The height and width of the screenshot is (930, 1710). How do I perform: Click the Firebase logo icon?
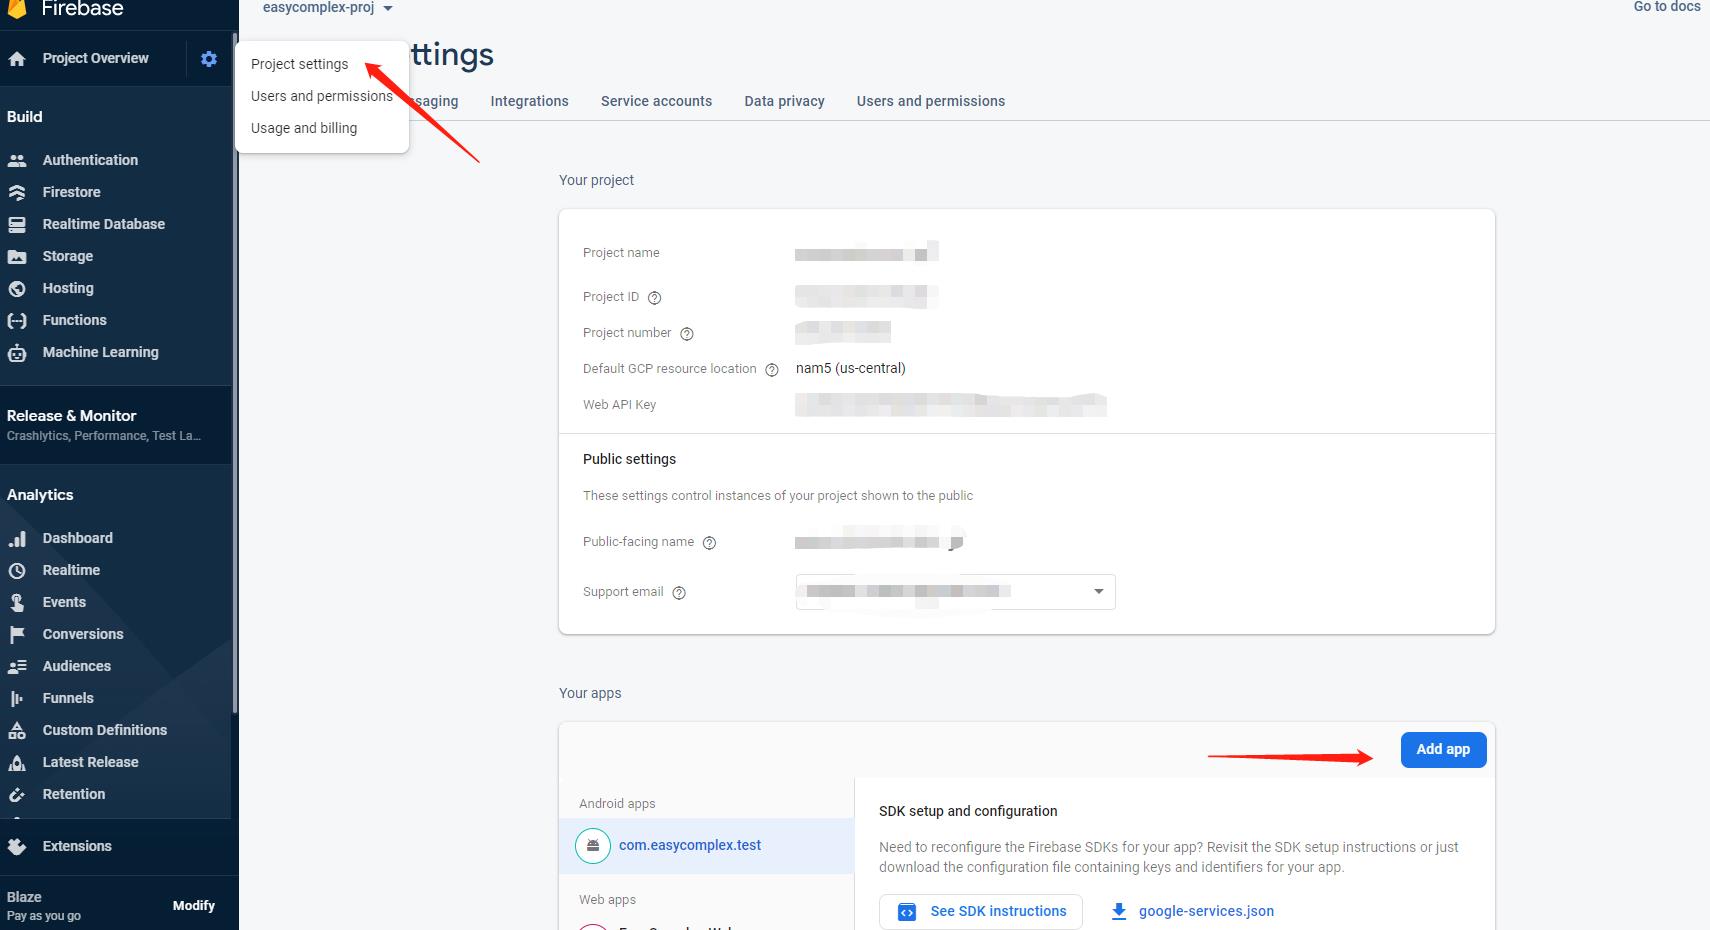17,9
